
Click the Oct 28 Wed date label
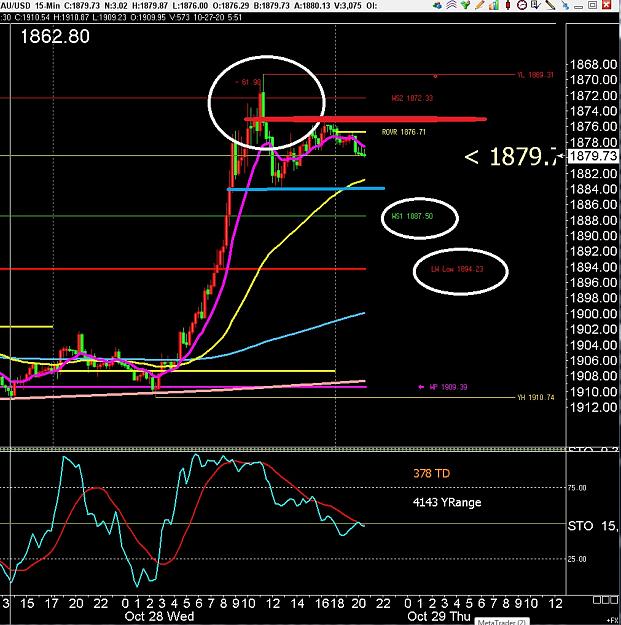(x=159, y=616)
